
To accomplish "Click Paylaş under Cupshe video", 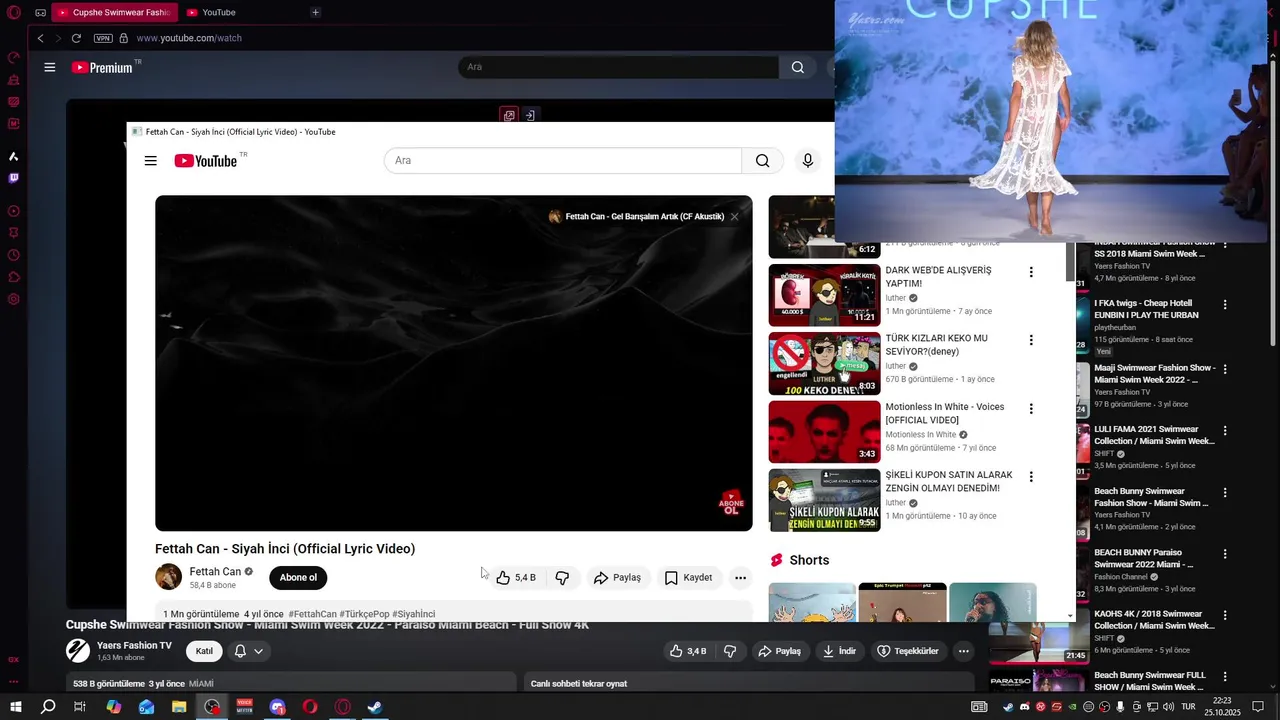I will [779, 651].
